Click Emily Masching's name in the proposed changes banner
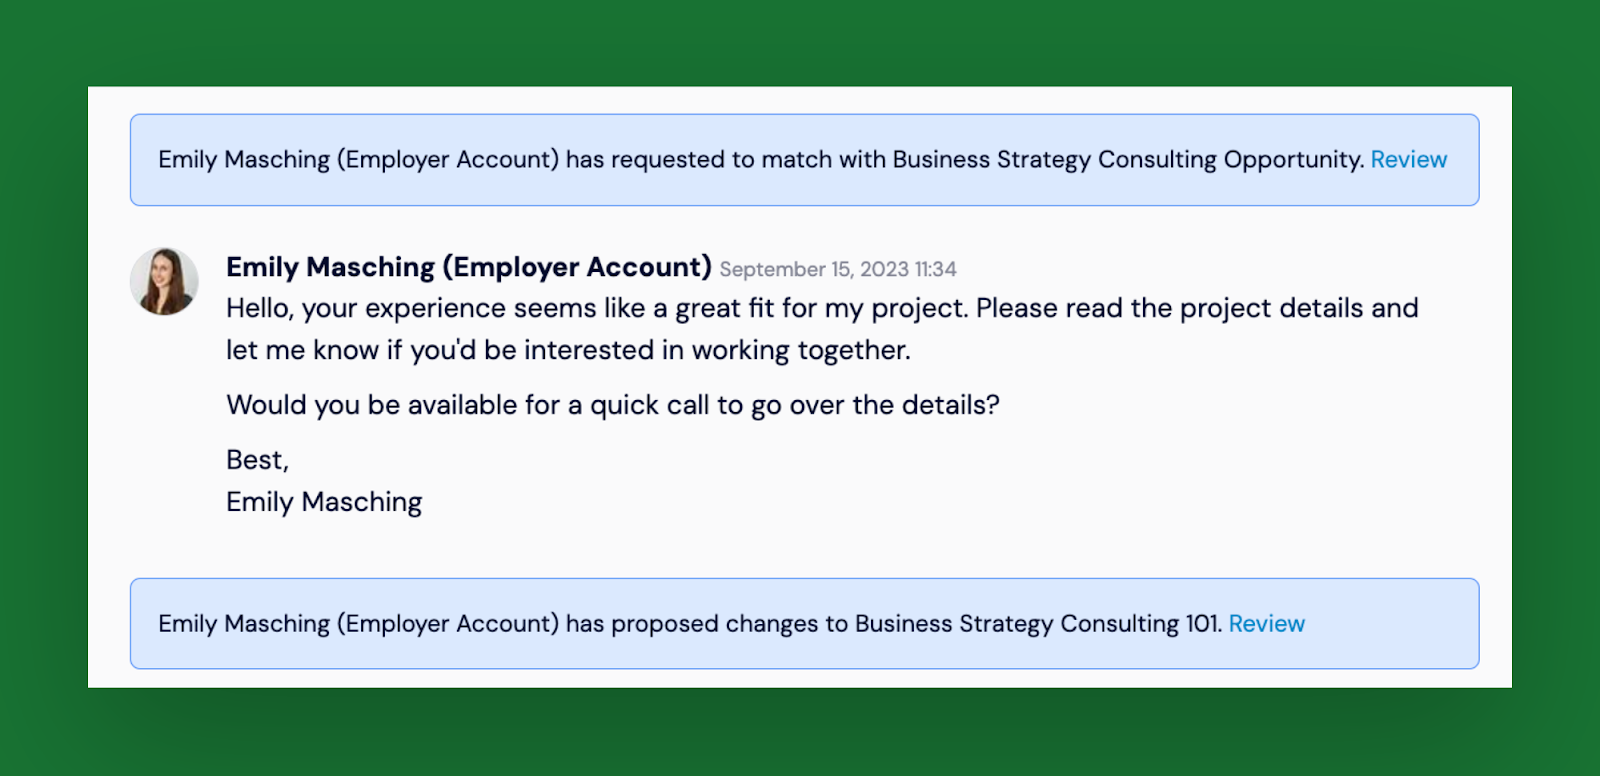This screenshot has width=1600, height=776. tap(244, 624)
